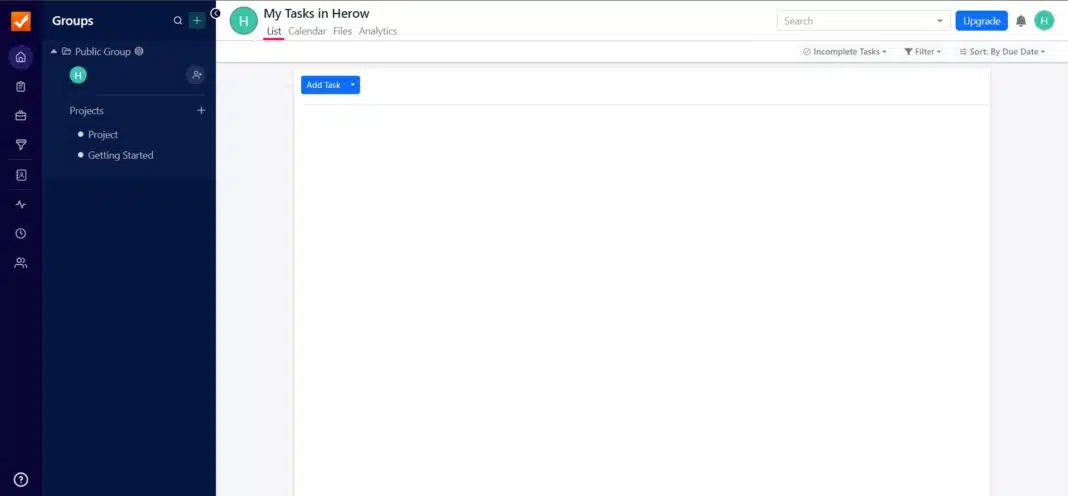Click the clock time tracking icon

coord(21,234)
